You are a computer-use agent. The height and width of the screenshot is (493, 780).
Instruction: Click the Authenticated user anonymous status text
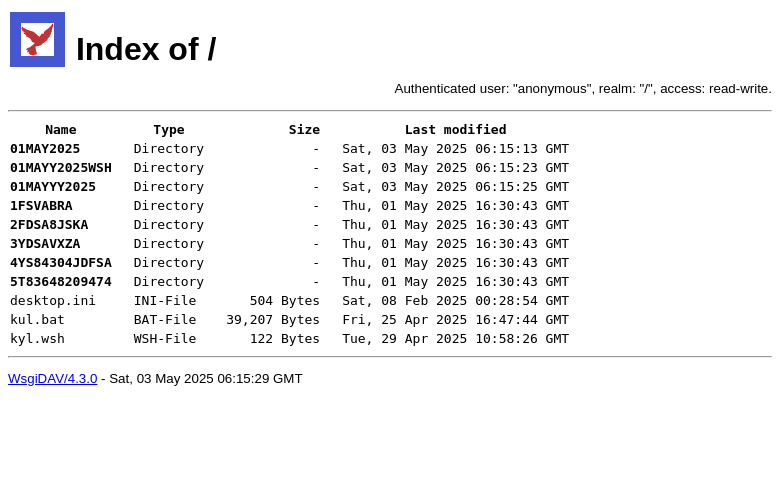tap(583, 89)
